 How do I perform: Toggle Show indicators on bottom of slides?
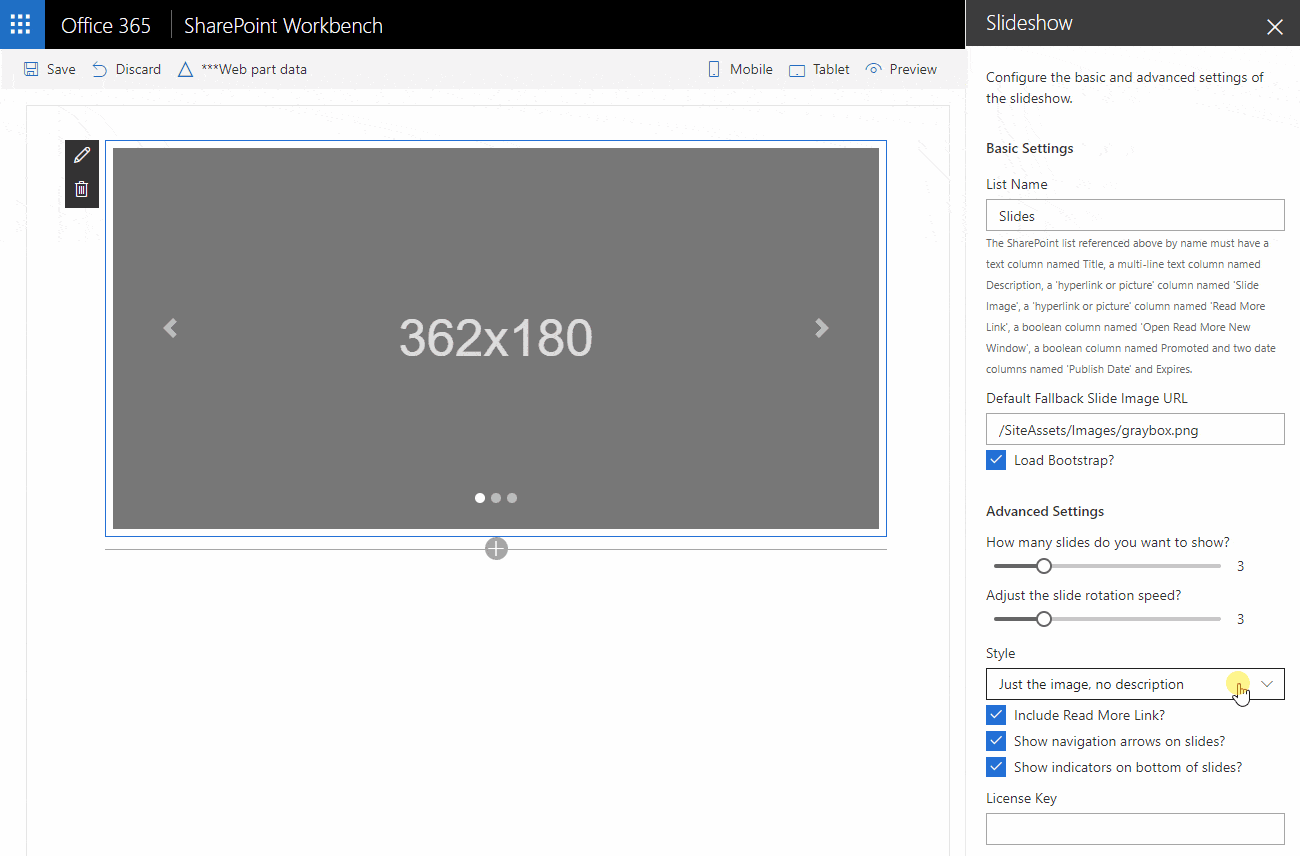(996, 767)
